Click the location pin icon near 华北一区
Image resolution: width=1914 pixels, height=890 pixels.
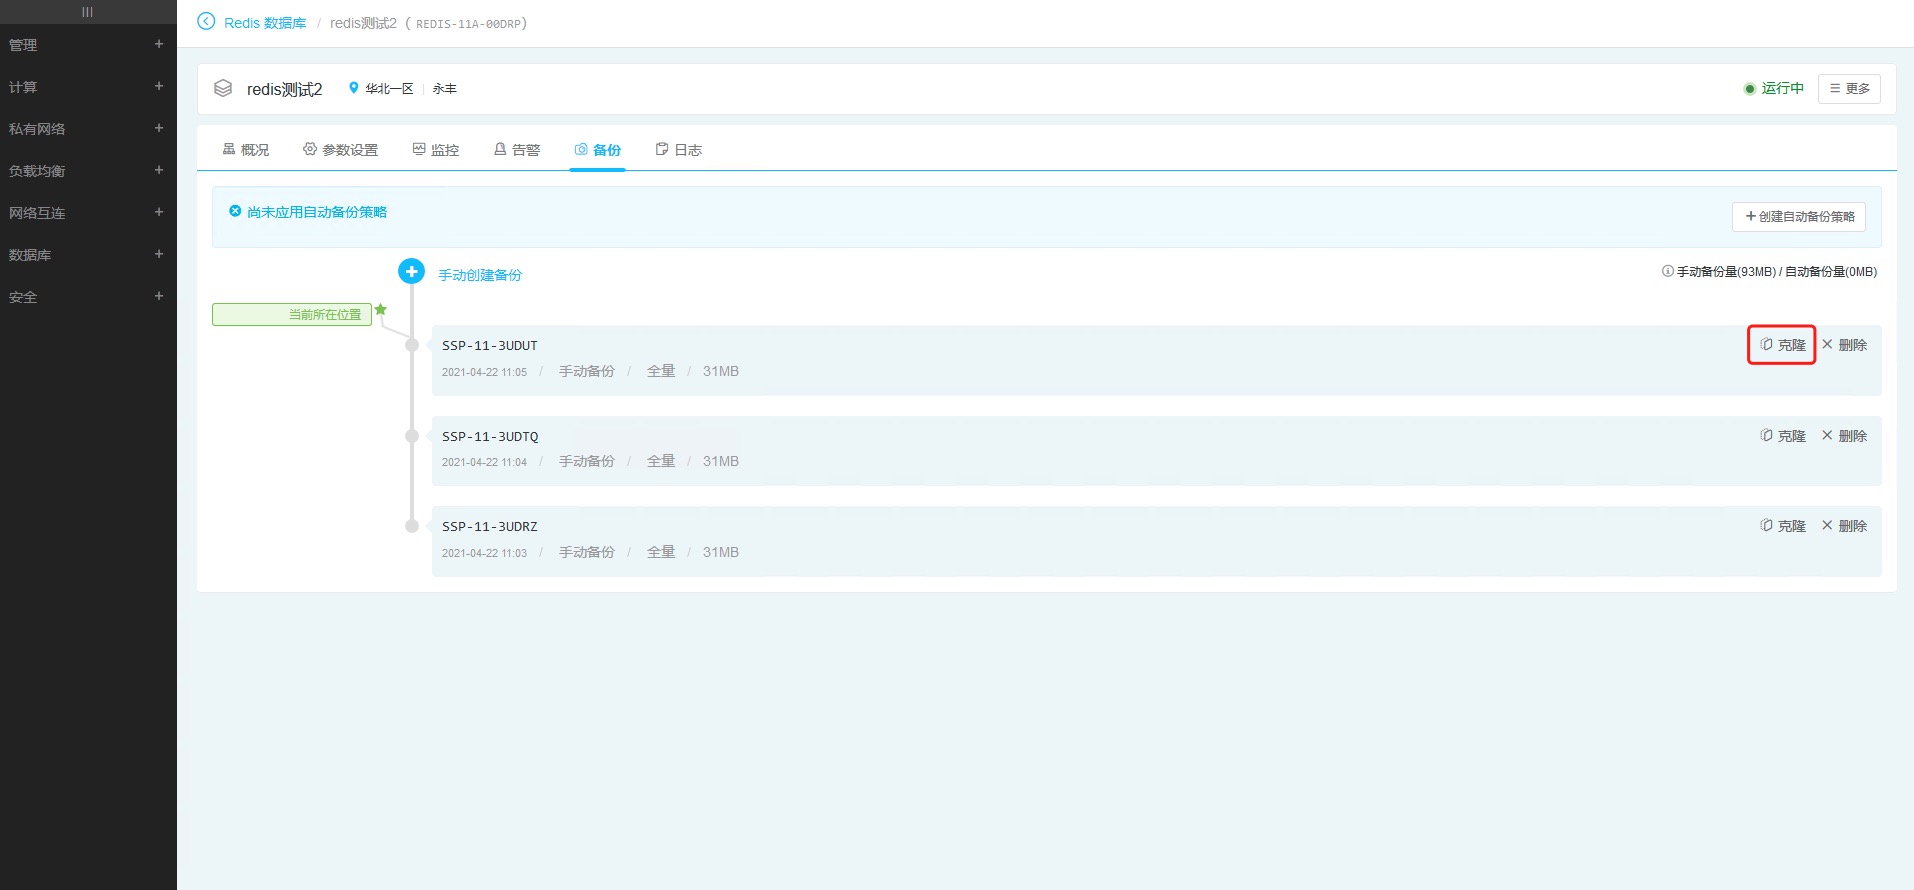click(x=353, y=88)
